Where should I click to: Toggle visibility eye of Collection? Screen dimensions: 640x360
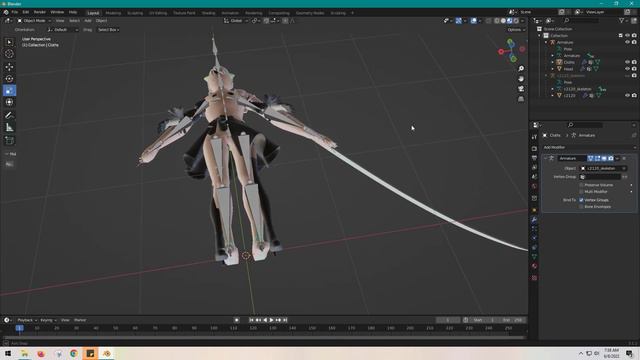[627, 36]
